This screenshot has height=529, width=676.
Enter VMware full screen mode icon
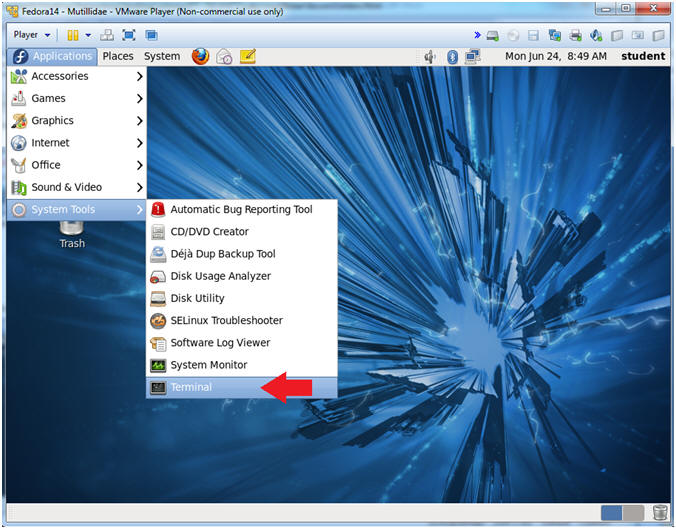(x=129, y=35)
